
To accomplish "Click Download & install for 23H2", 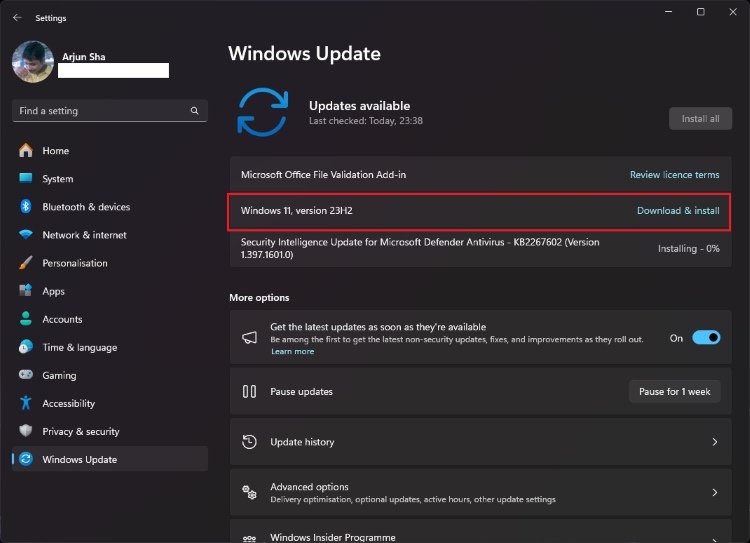I will point(678,211).
